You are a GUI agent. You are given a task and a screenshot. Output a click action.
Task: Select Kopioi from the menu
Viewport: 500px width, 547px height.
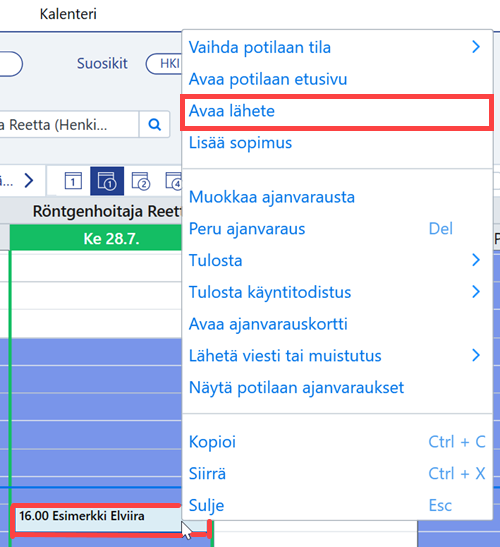pos(337,442)
